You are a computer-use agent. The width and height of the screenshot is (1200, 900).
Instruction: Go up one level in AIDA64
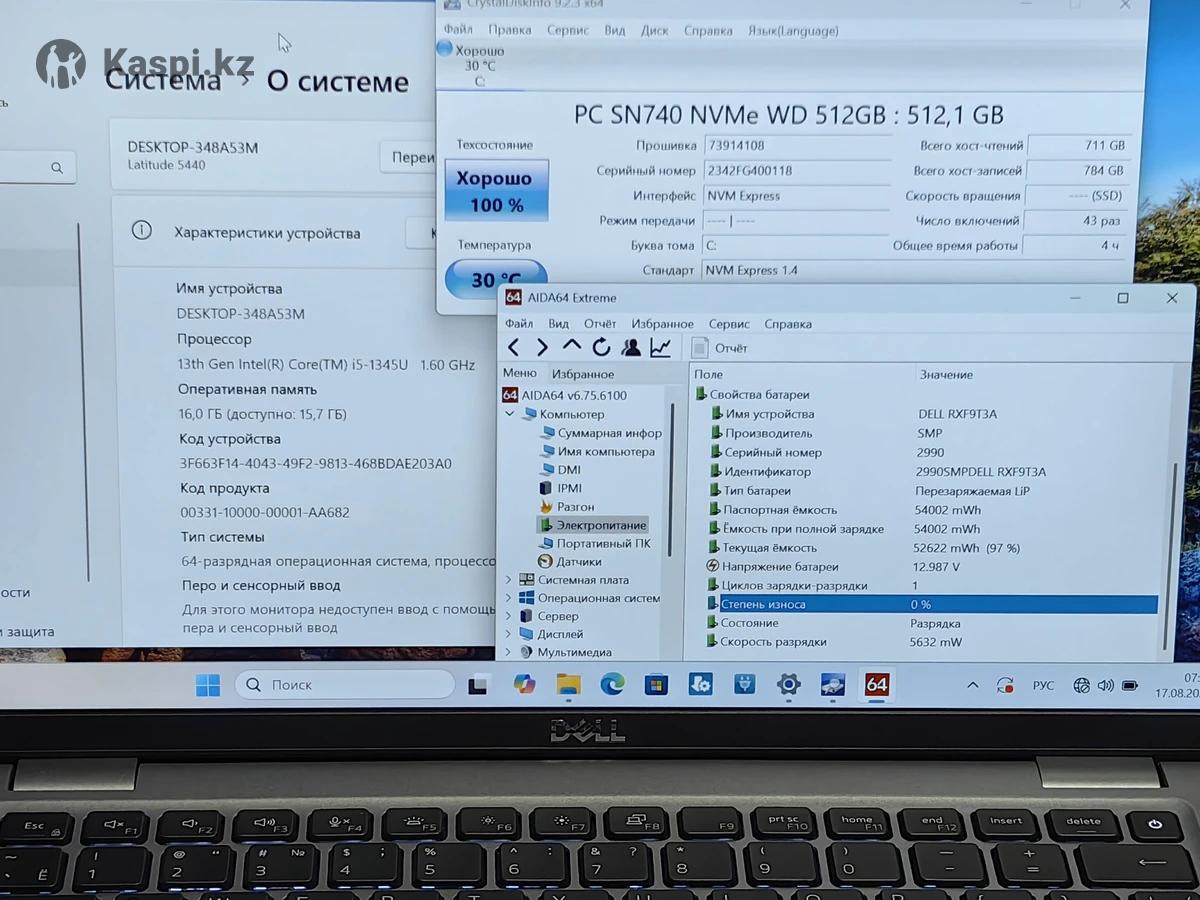(571, 346)
